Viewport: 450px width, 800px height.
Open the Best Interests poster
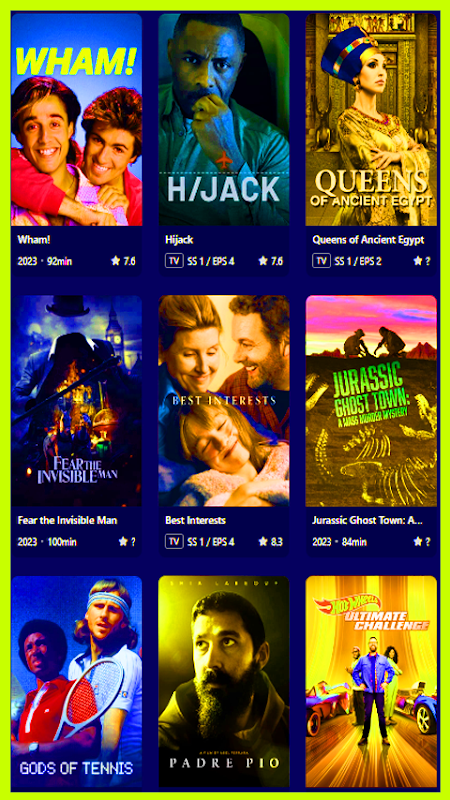click(224, 401)
